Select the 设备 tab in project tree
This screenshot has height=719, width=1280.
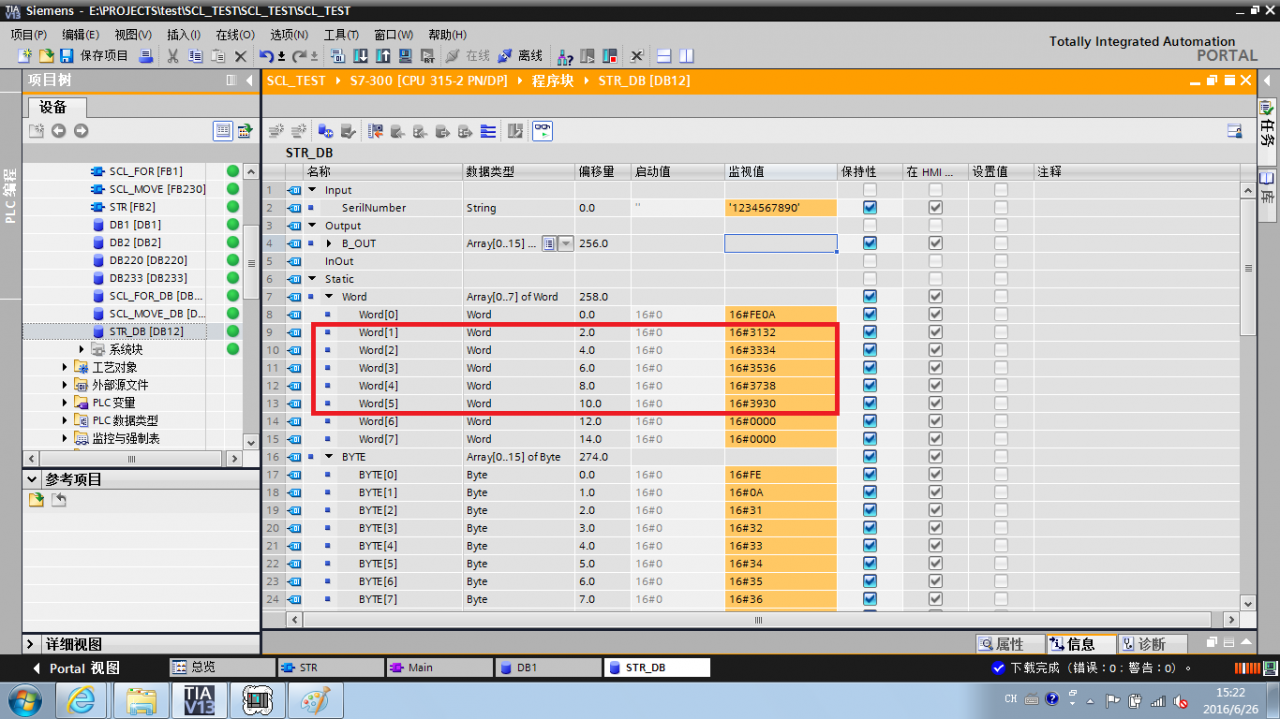[53, 107]
